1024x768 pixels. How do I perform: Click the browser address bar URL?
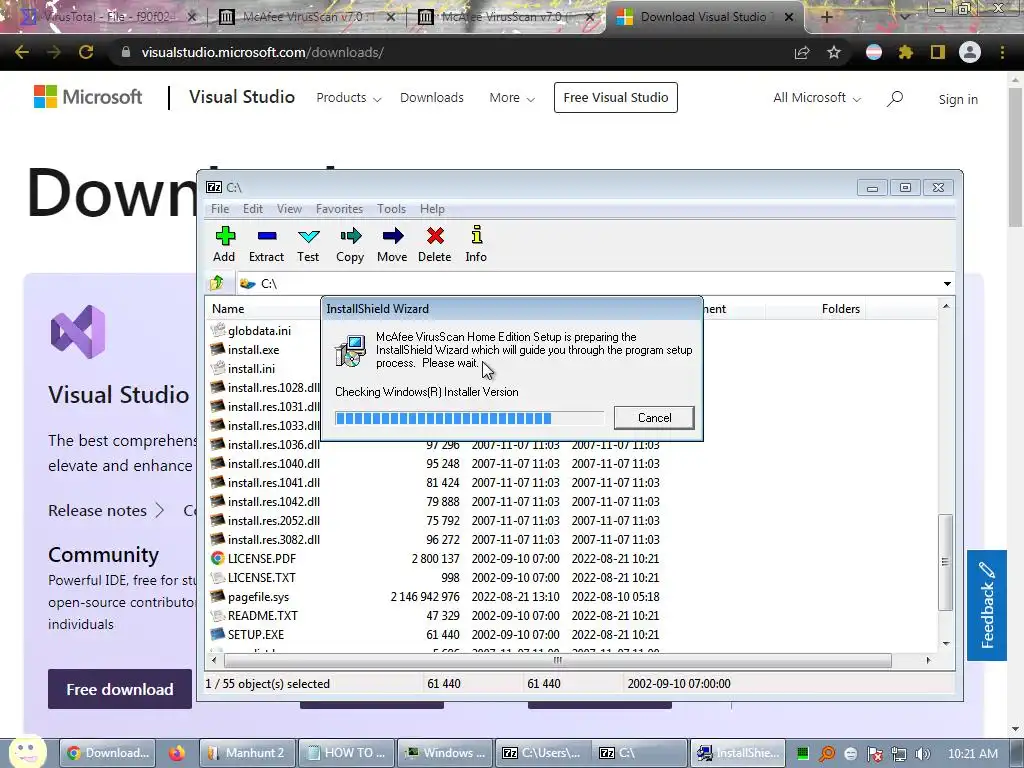pos(263,52)
